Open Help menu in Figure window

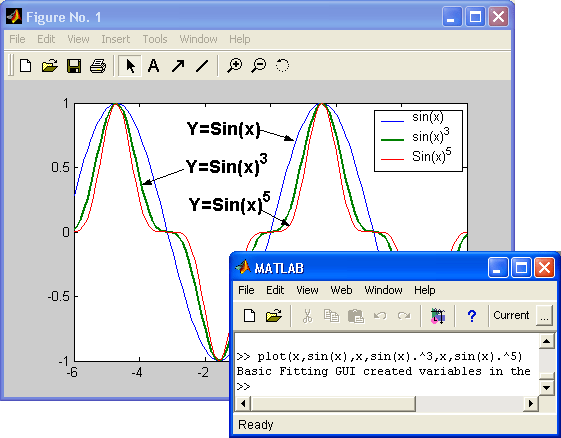(240, 39)
